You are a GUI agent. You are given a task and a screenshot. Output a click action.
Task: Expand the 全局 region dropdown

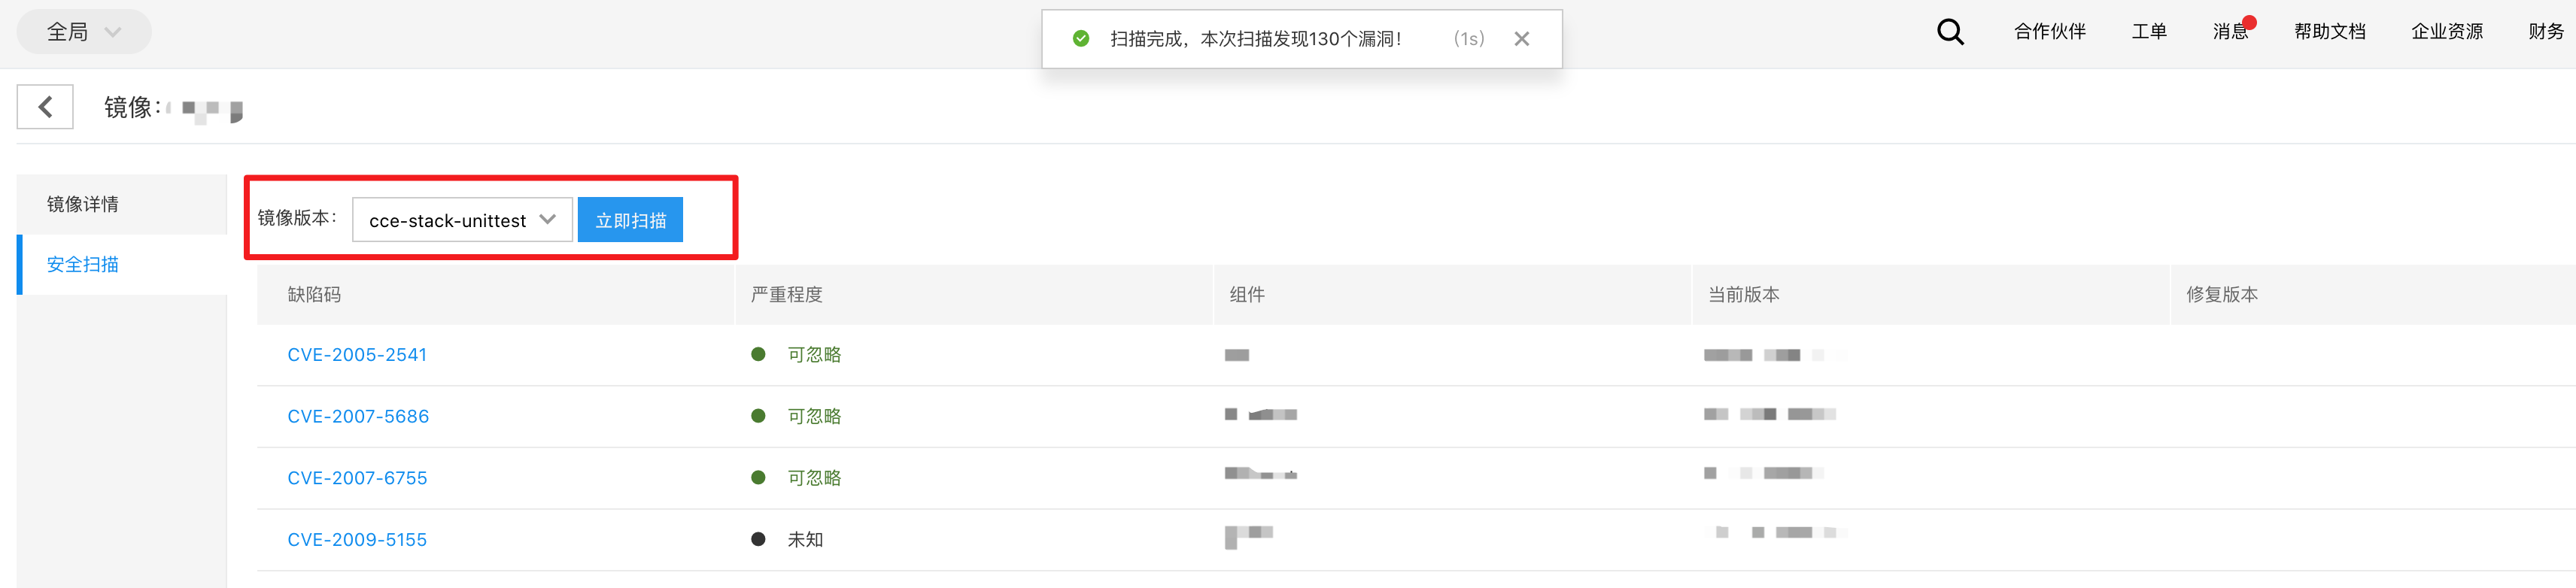coord(84,32)
